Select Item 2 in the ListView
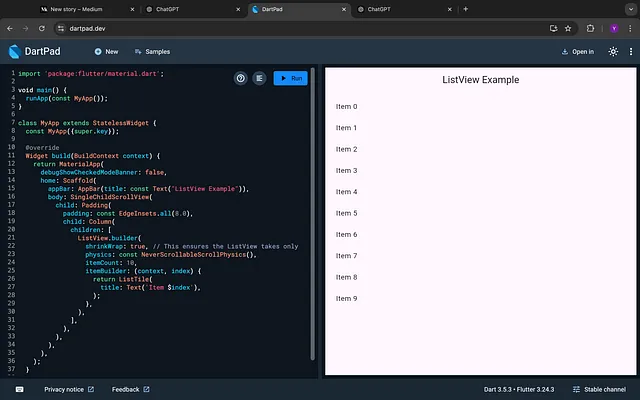This screenshot has height=400, width=640. (x=480, y=149)
